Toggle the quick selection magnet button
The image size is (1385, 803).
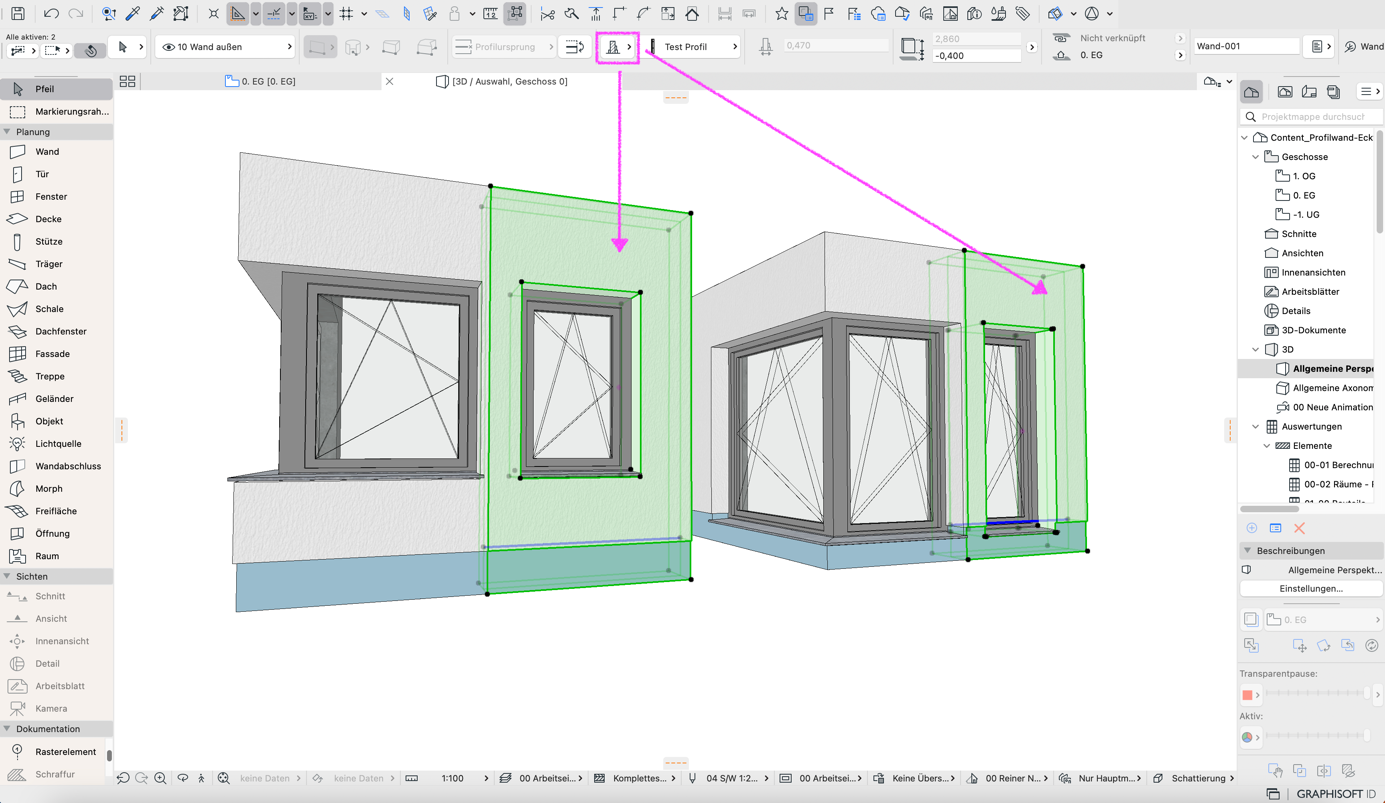[x=90, y=50]
